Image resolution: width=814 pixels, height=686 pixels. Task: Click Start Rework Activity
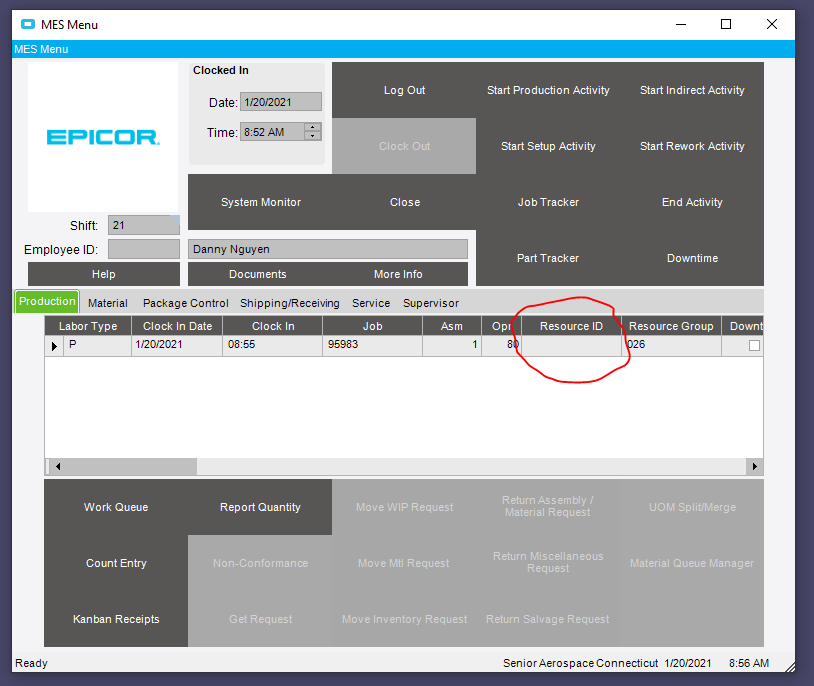[x=692, y=146]
